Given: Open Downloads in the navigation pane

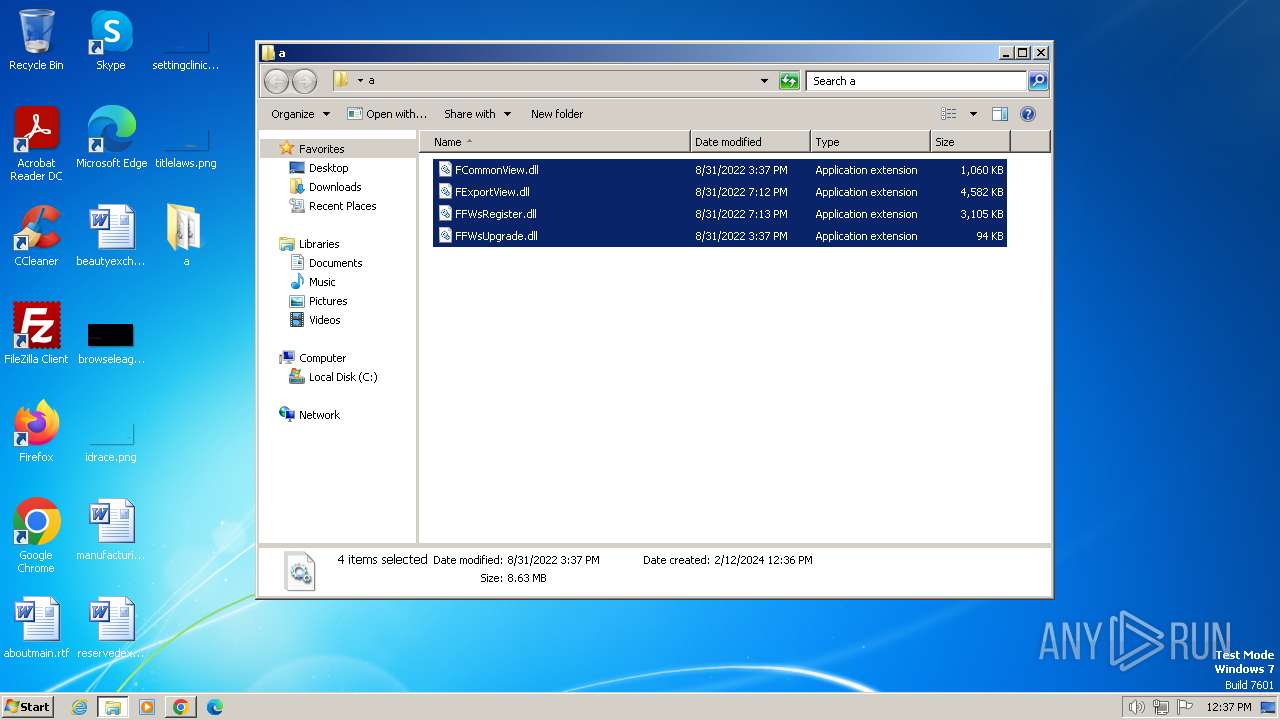Looking at the screenshot, I should [x=335, y=187].
